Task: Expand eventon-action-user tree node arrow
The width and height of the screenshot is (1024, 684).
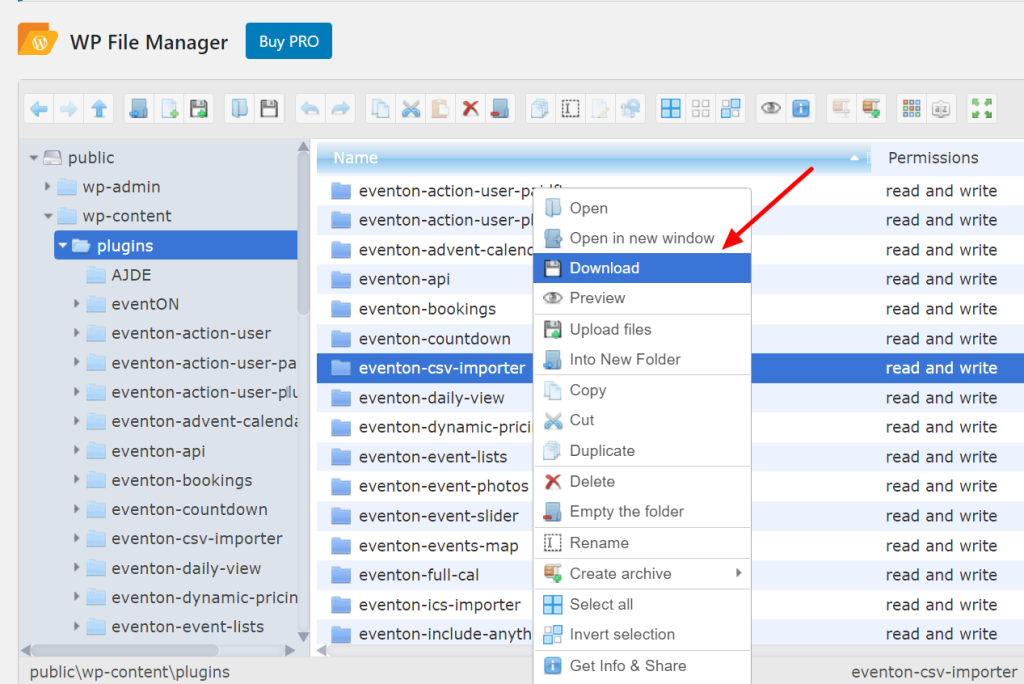Action: 76,333
